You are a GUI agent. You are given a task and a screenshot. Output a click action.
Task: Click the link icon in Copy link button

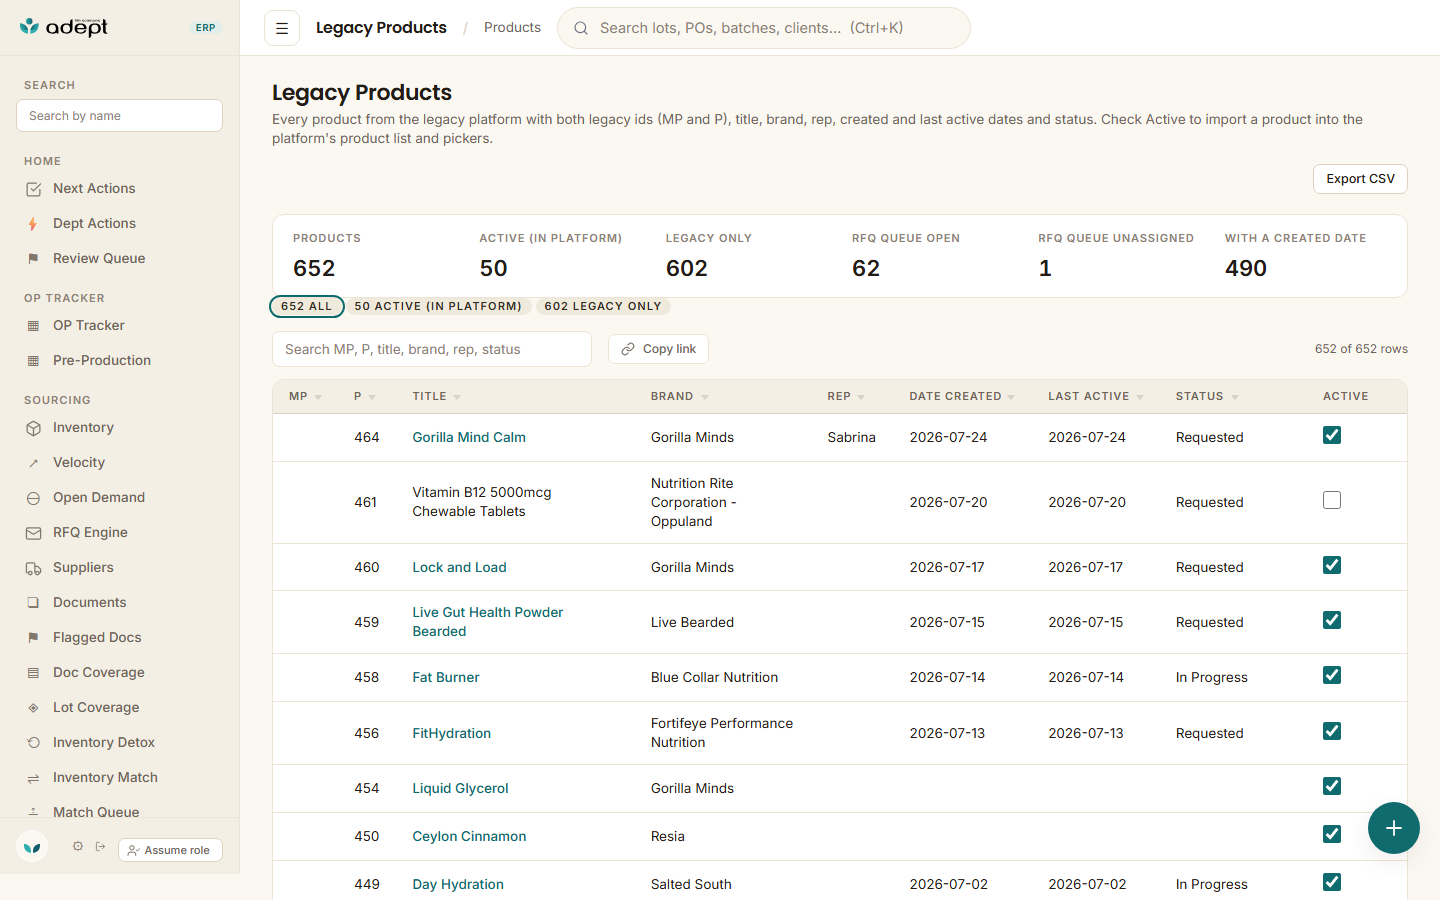point(628,349)
